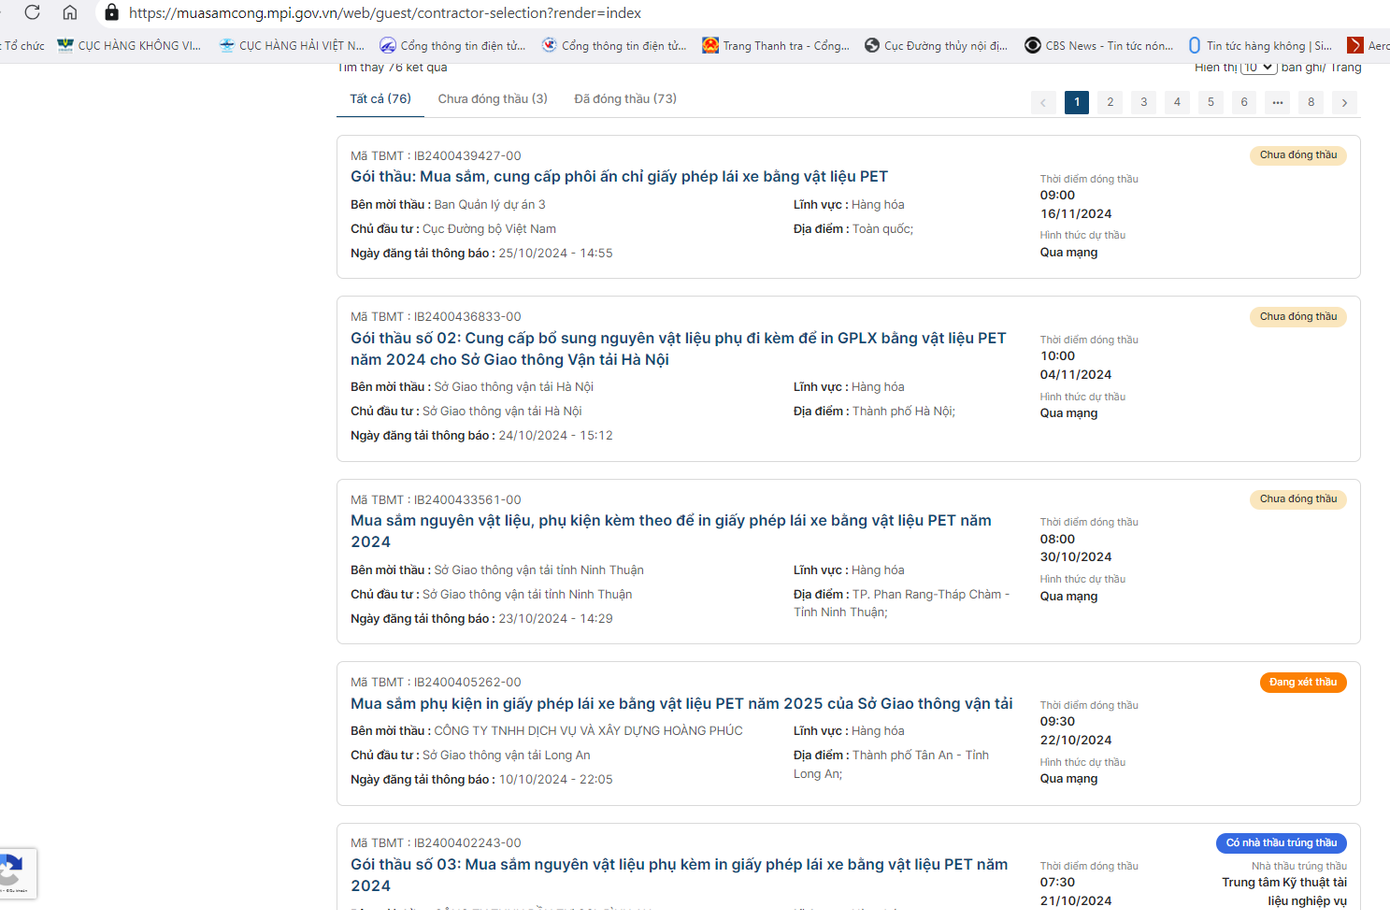
Task: Select the Tất cả (76) tab
Action: click(380, 99)
